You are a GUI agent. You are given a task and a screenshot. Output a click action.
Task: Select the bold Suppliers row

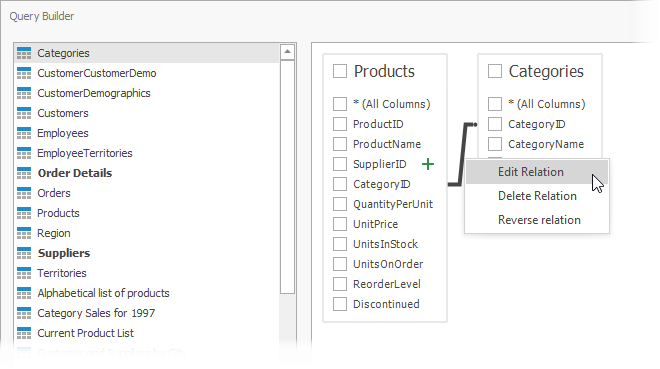click(147, 253)
